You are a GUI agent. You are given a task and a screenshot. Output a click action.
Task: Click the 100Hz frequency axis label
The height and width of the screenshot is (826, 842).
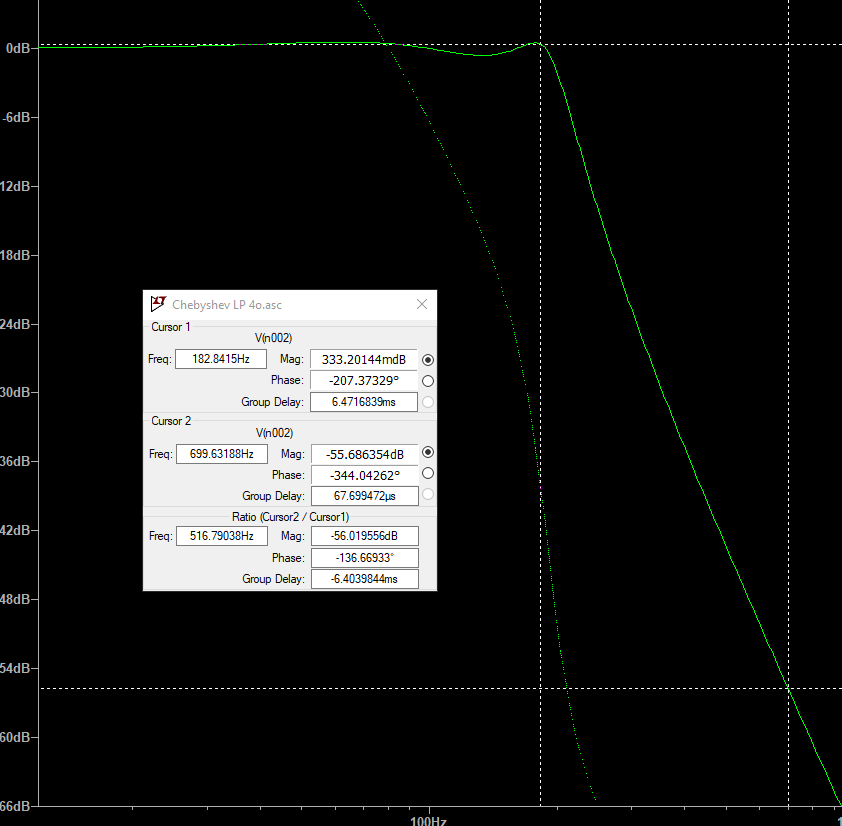pyautogui.click(x=428, y=819)
